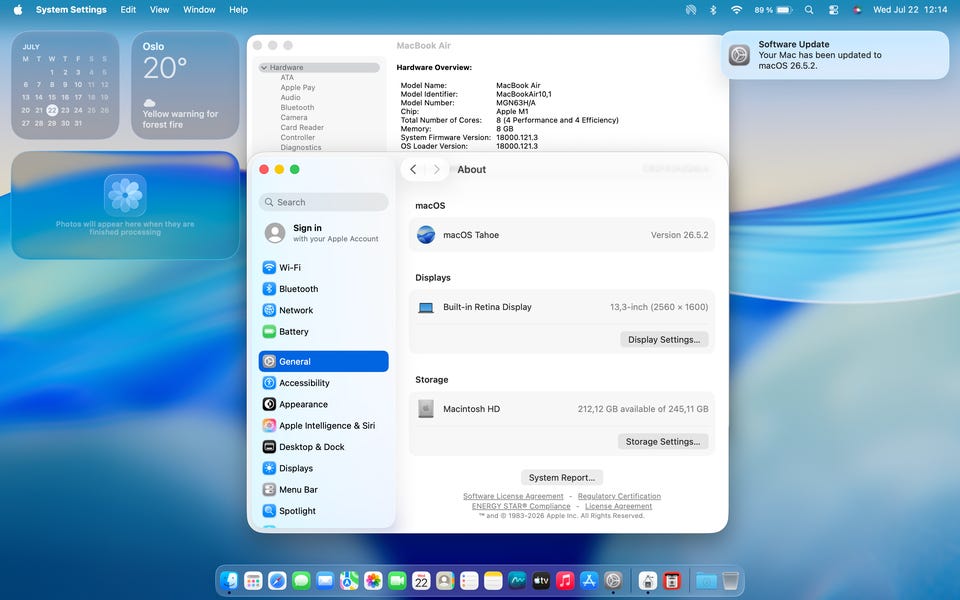Screen dimensions: 960x600
Task: Open the battery status showing 89 %
Action: 773,10
